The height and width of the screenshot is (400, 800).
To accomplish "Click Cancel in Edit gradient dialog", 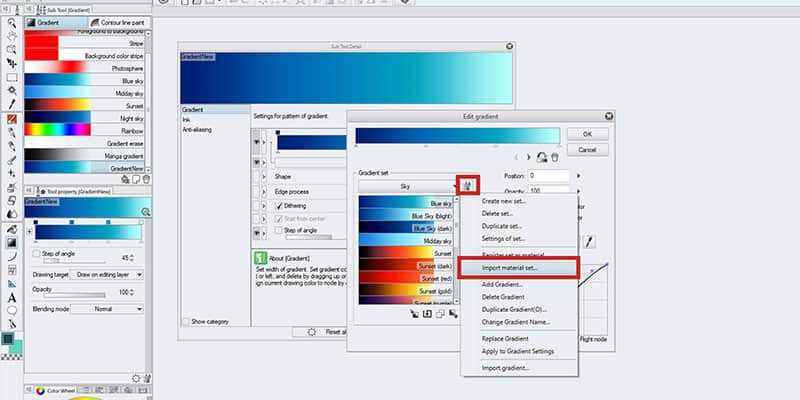I will click(x=587, y=150).
